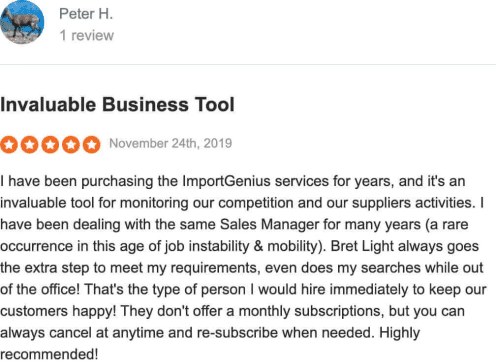View Peter H.'s 1 review count
The image size is (496, 361).
(x=87, y=35)
